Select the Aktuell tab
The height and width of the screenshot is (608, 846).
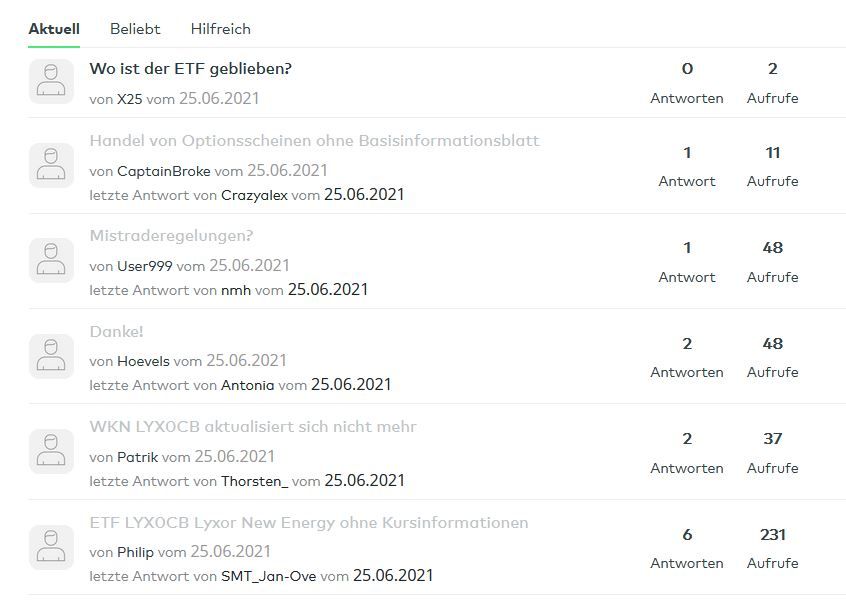(54, 29)
